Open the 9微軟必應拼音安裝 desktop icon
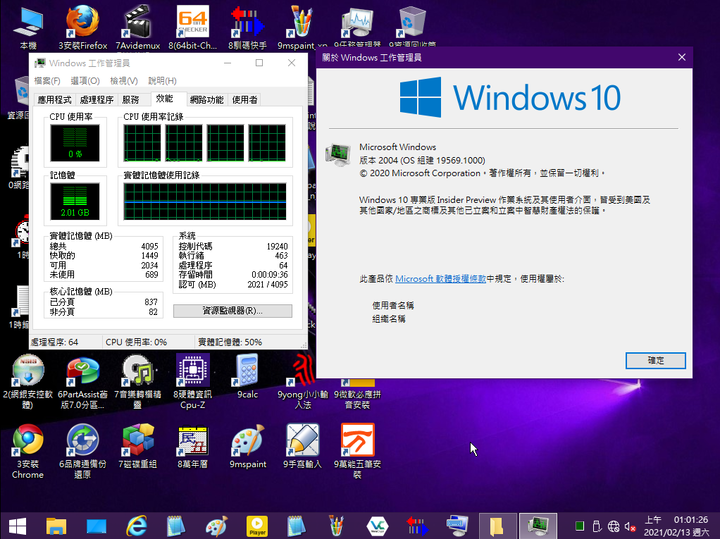 [x=358, y=394]
